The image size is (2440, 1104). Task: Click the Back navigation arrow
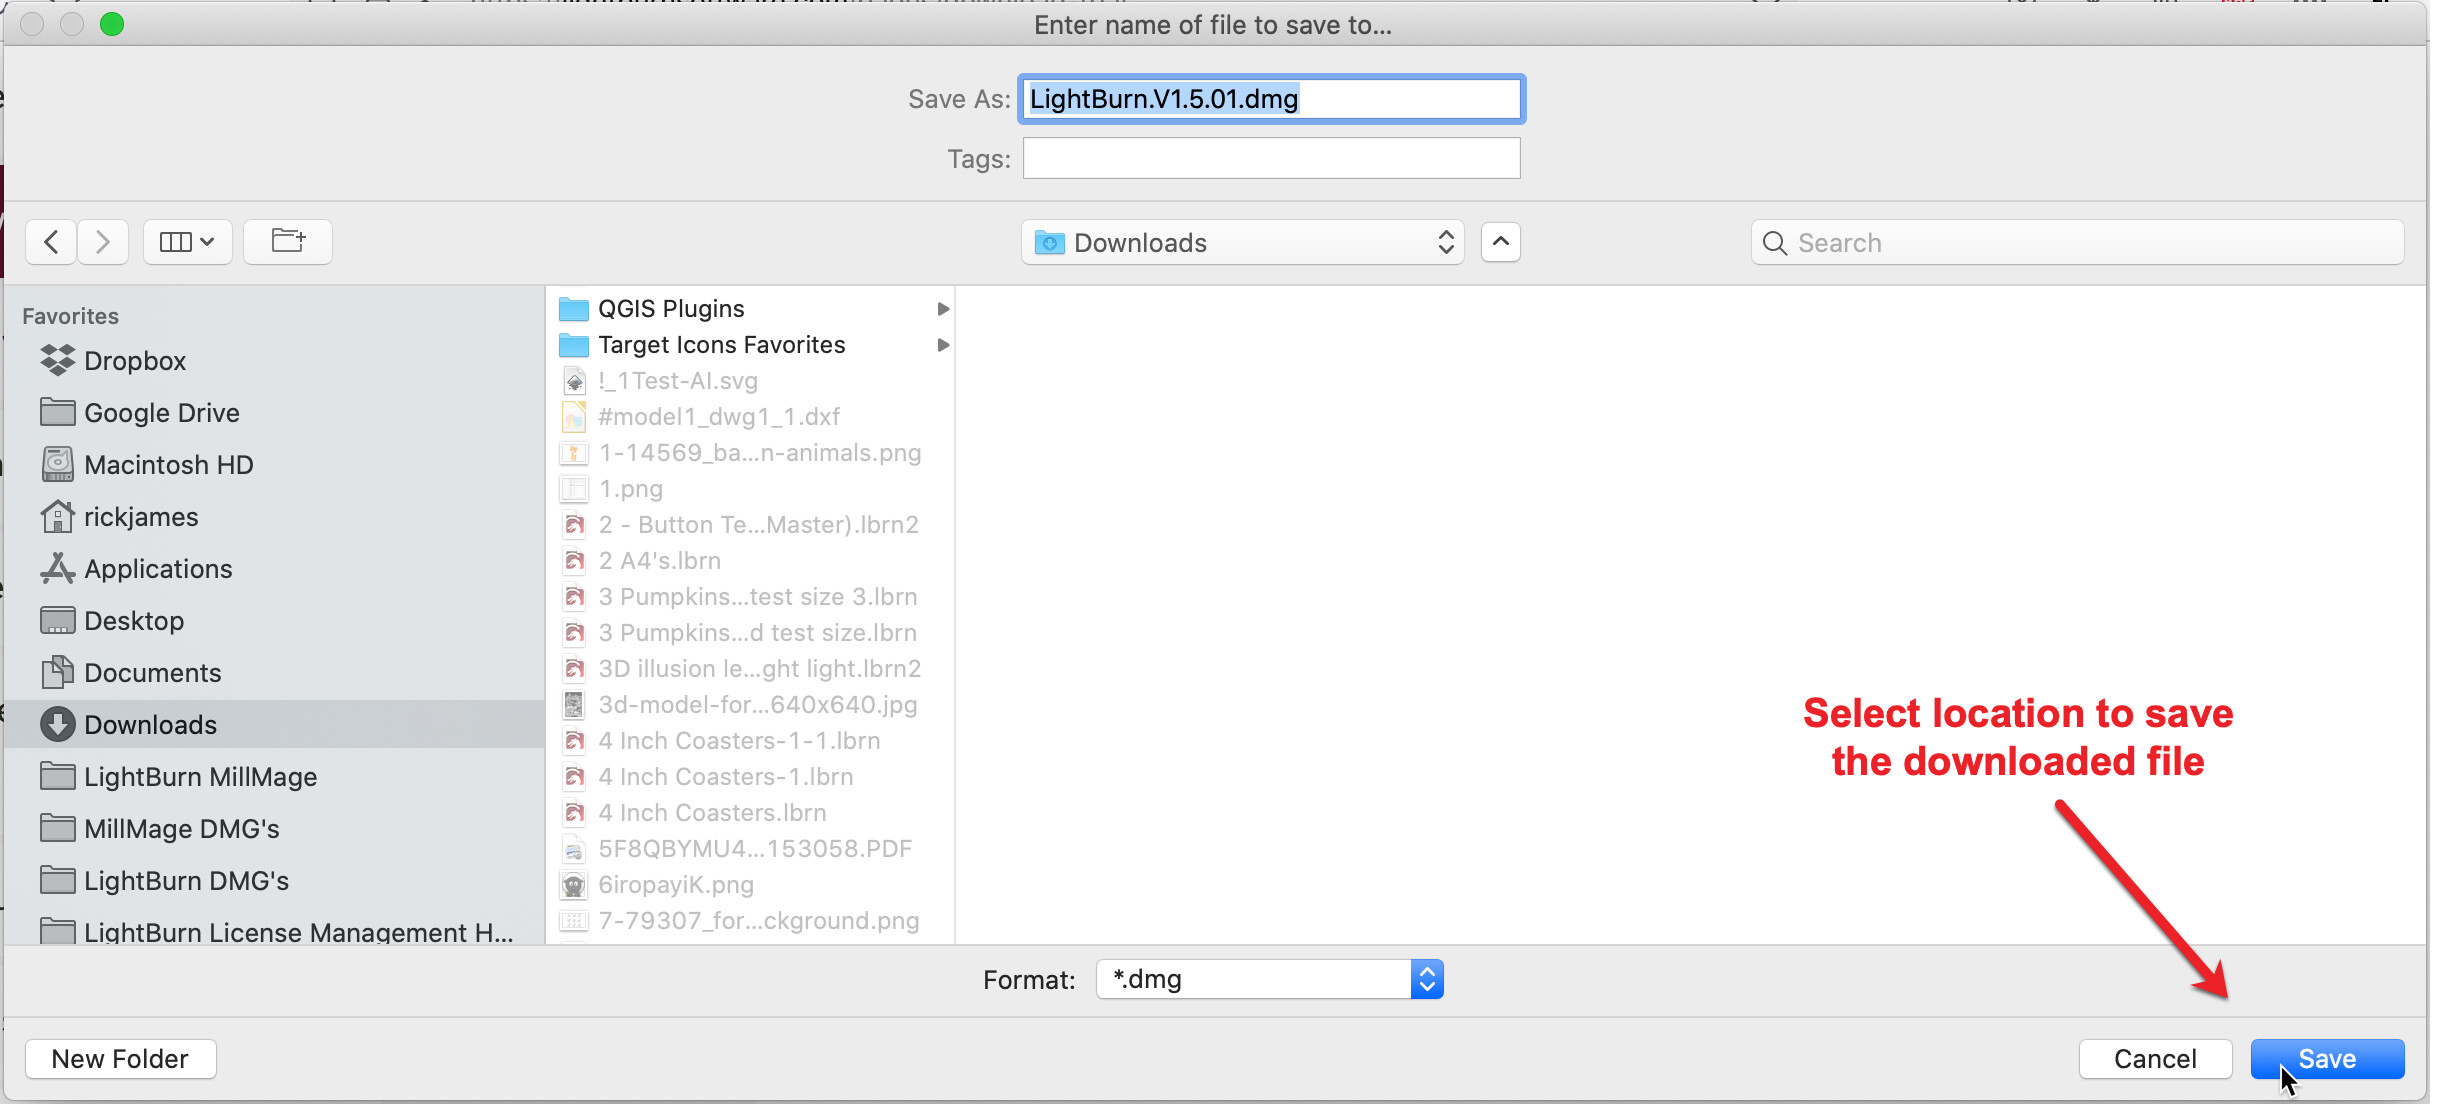pyautogui.click(x=51, y=242)
